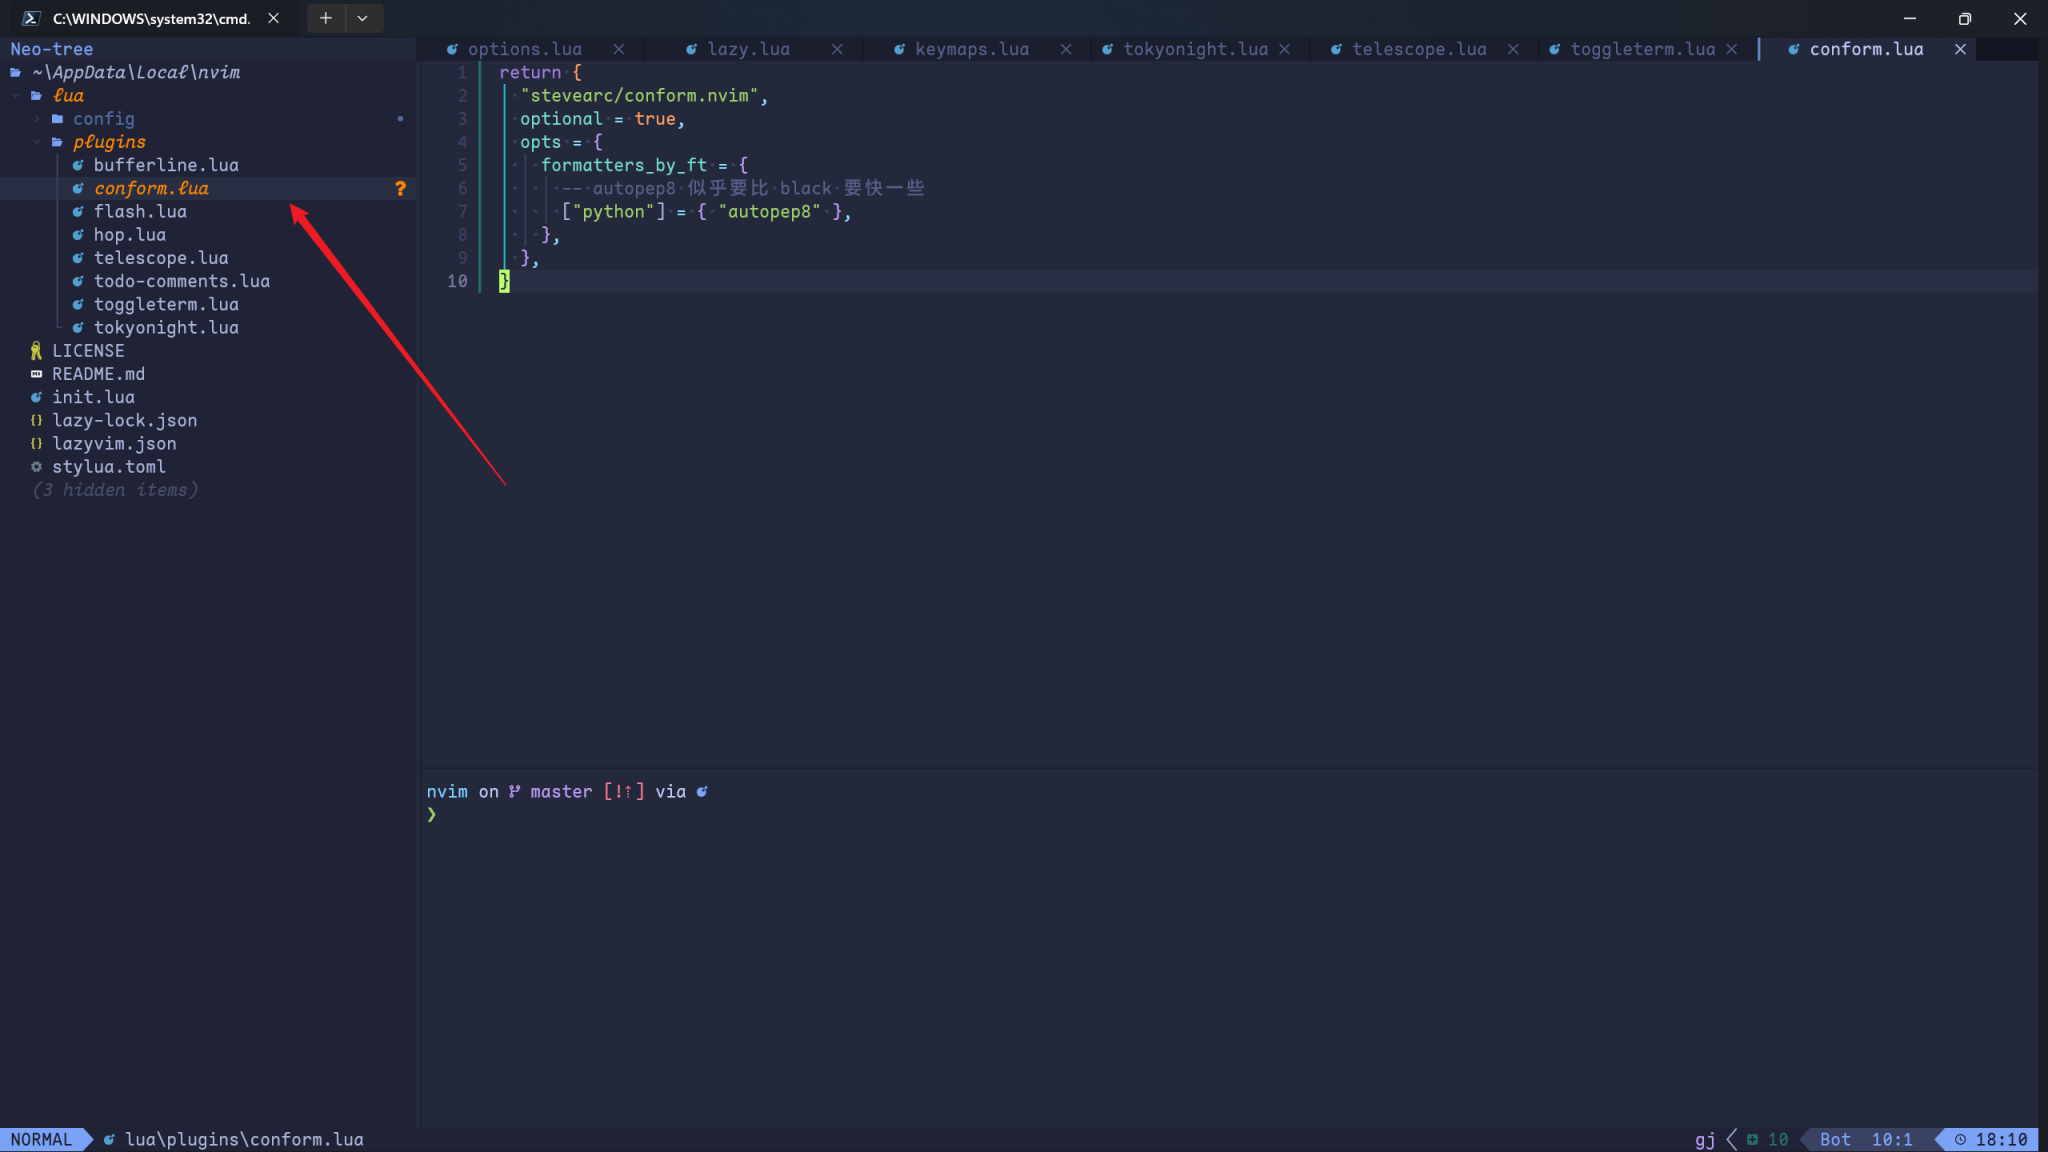Image resolution: width=2048 pixels, height=1152 pixels.
Task: Click the question mark git status icon
Action: pos(400,188)
